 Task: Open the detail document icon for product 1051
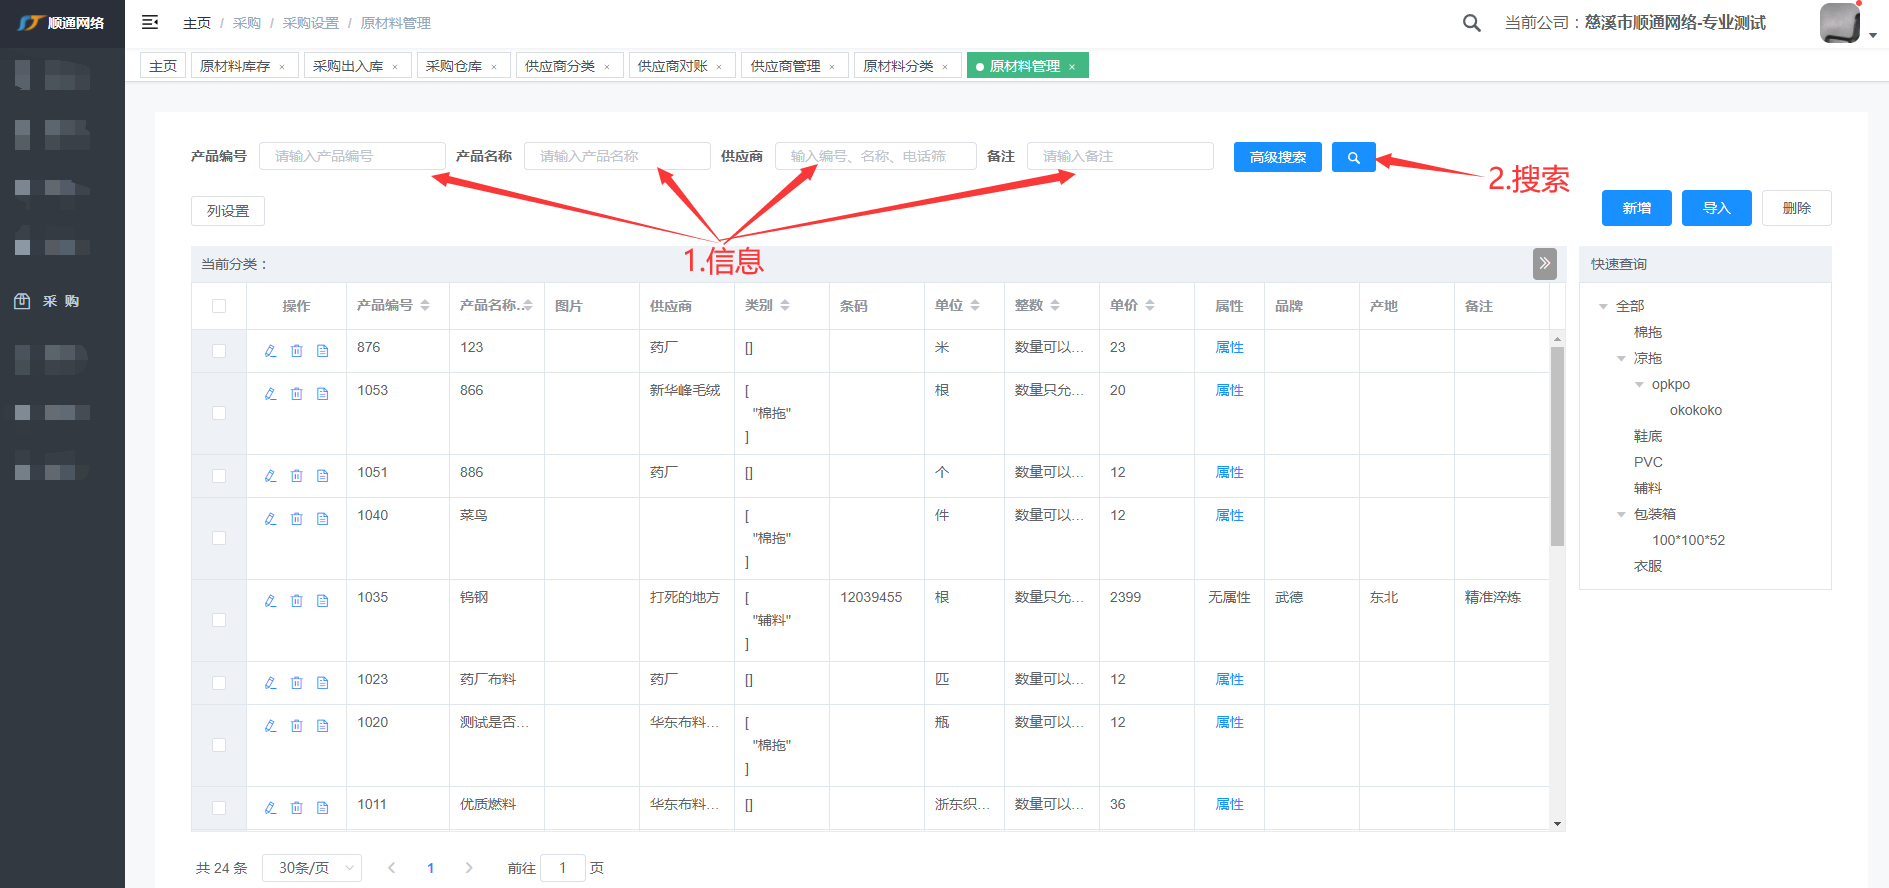pos(322,475)
